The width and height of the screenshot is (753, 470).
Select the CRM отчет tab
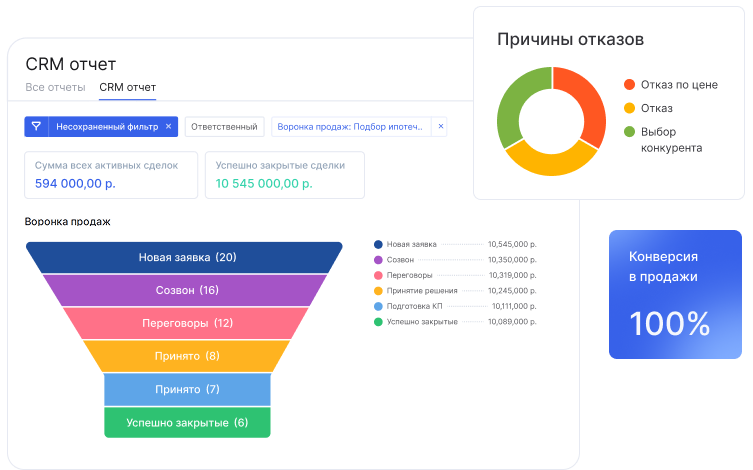(x=127, y=87)
